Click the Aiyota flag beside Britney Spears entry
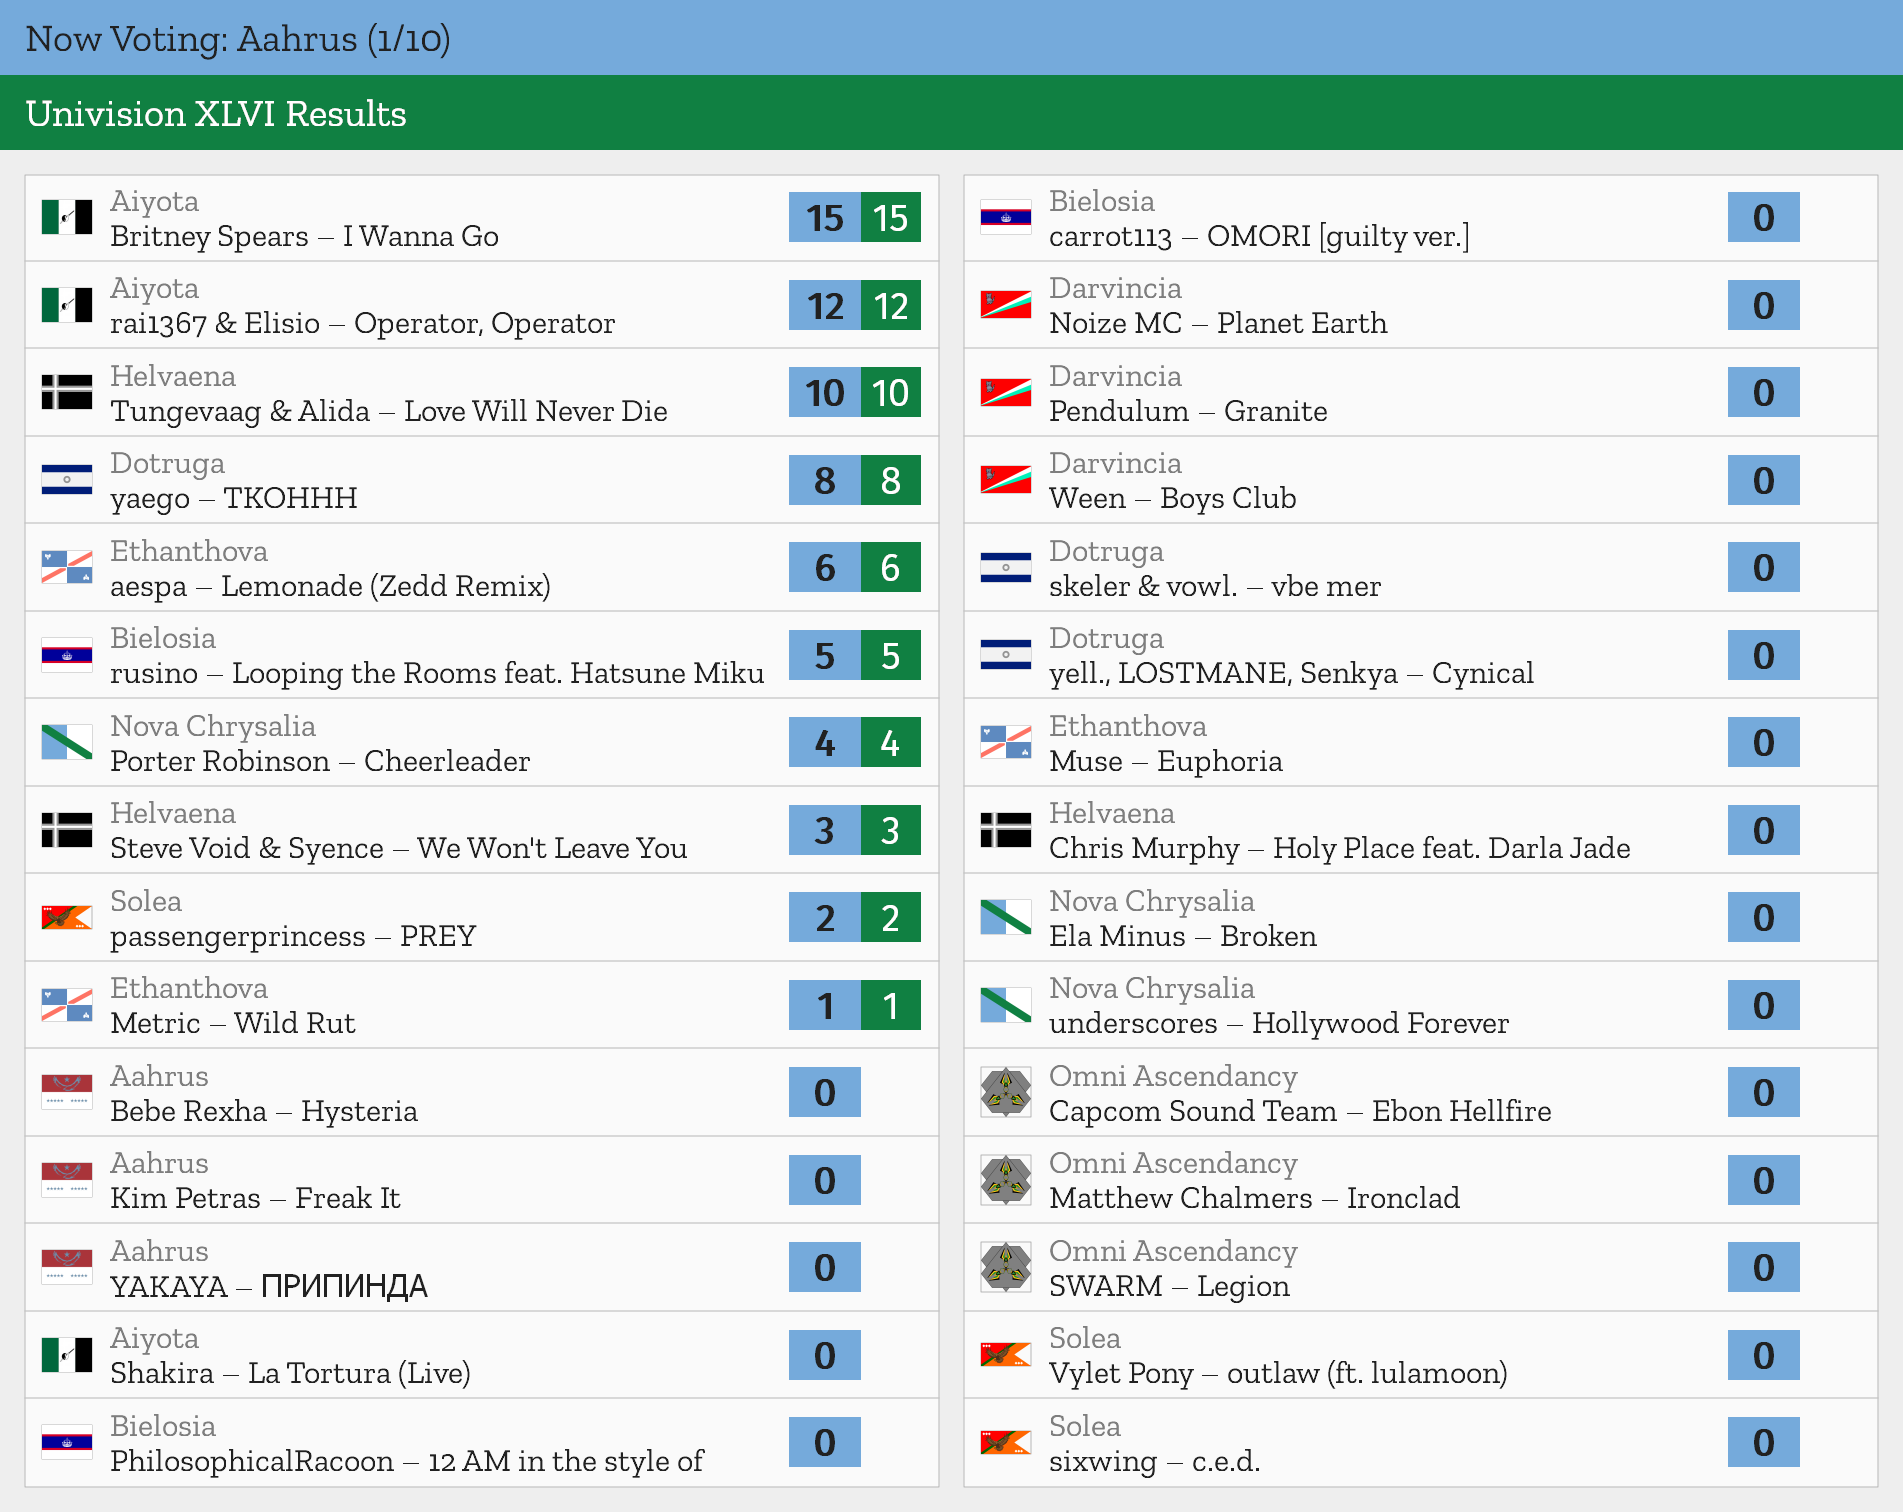This screenshot has height=1512, width=1903. tap(67, 217)
